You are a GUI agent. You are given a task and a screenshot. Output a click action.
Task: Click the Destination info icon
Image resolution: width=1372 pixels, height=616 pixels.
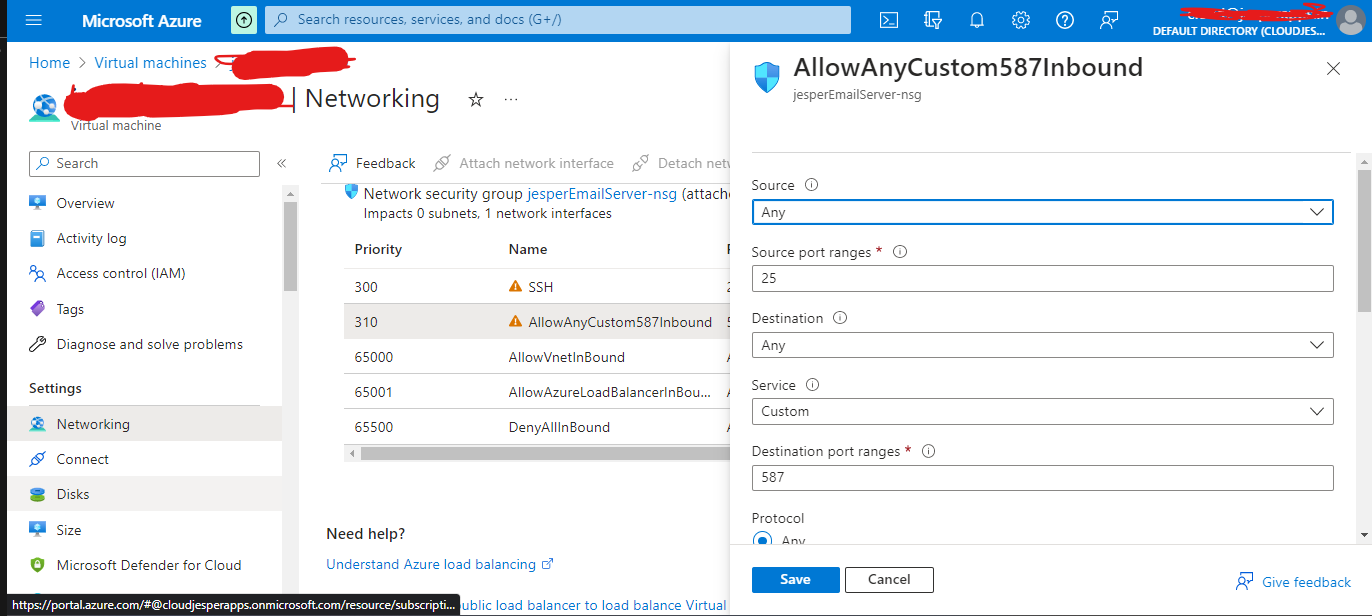(840, 318)
